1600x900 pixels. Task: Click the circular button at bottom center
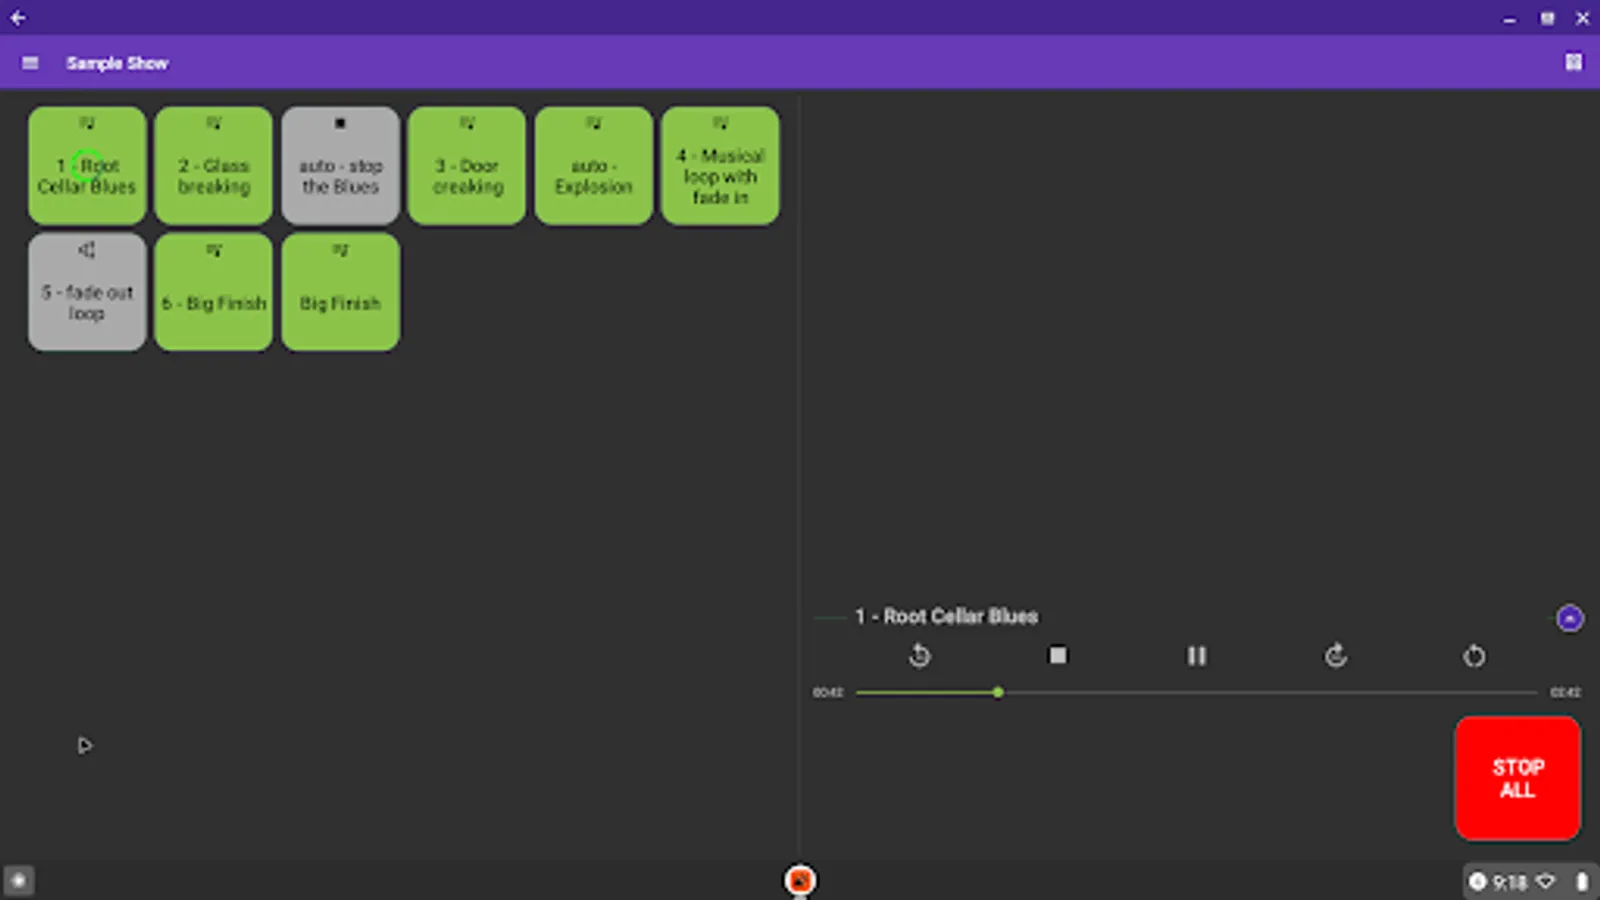point(799,879)
